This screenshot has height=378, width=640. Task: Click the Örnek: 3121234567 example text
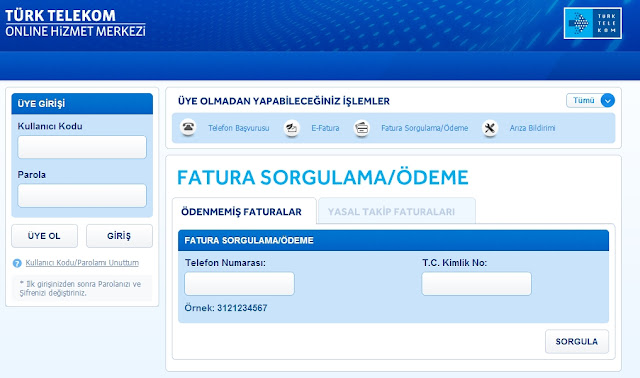tap(226, 308)
